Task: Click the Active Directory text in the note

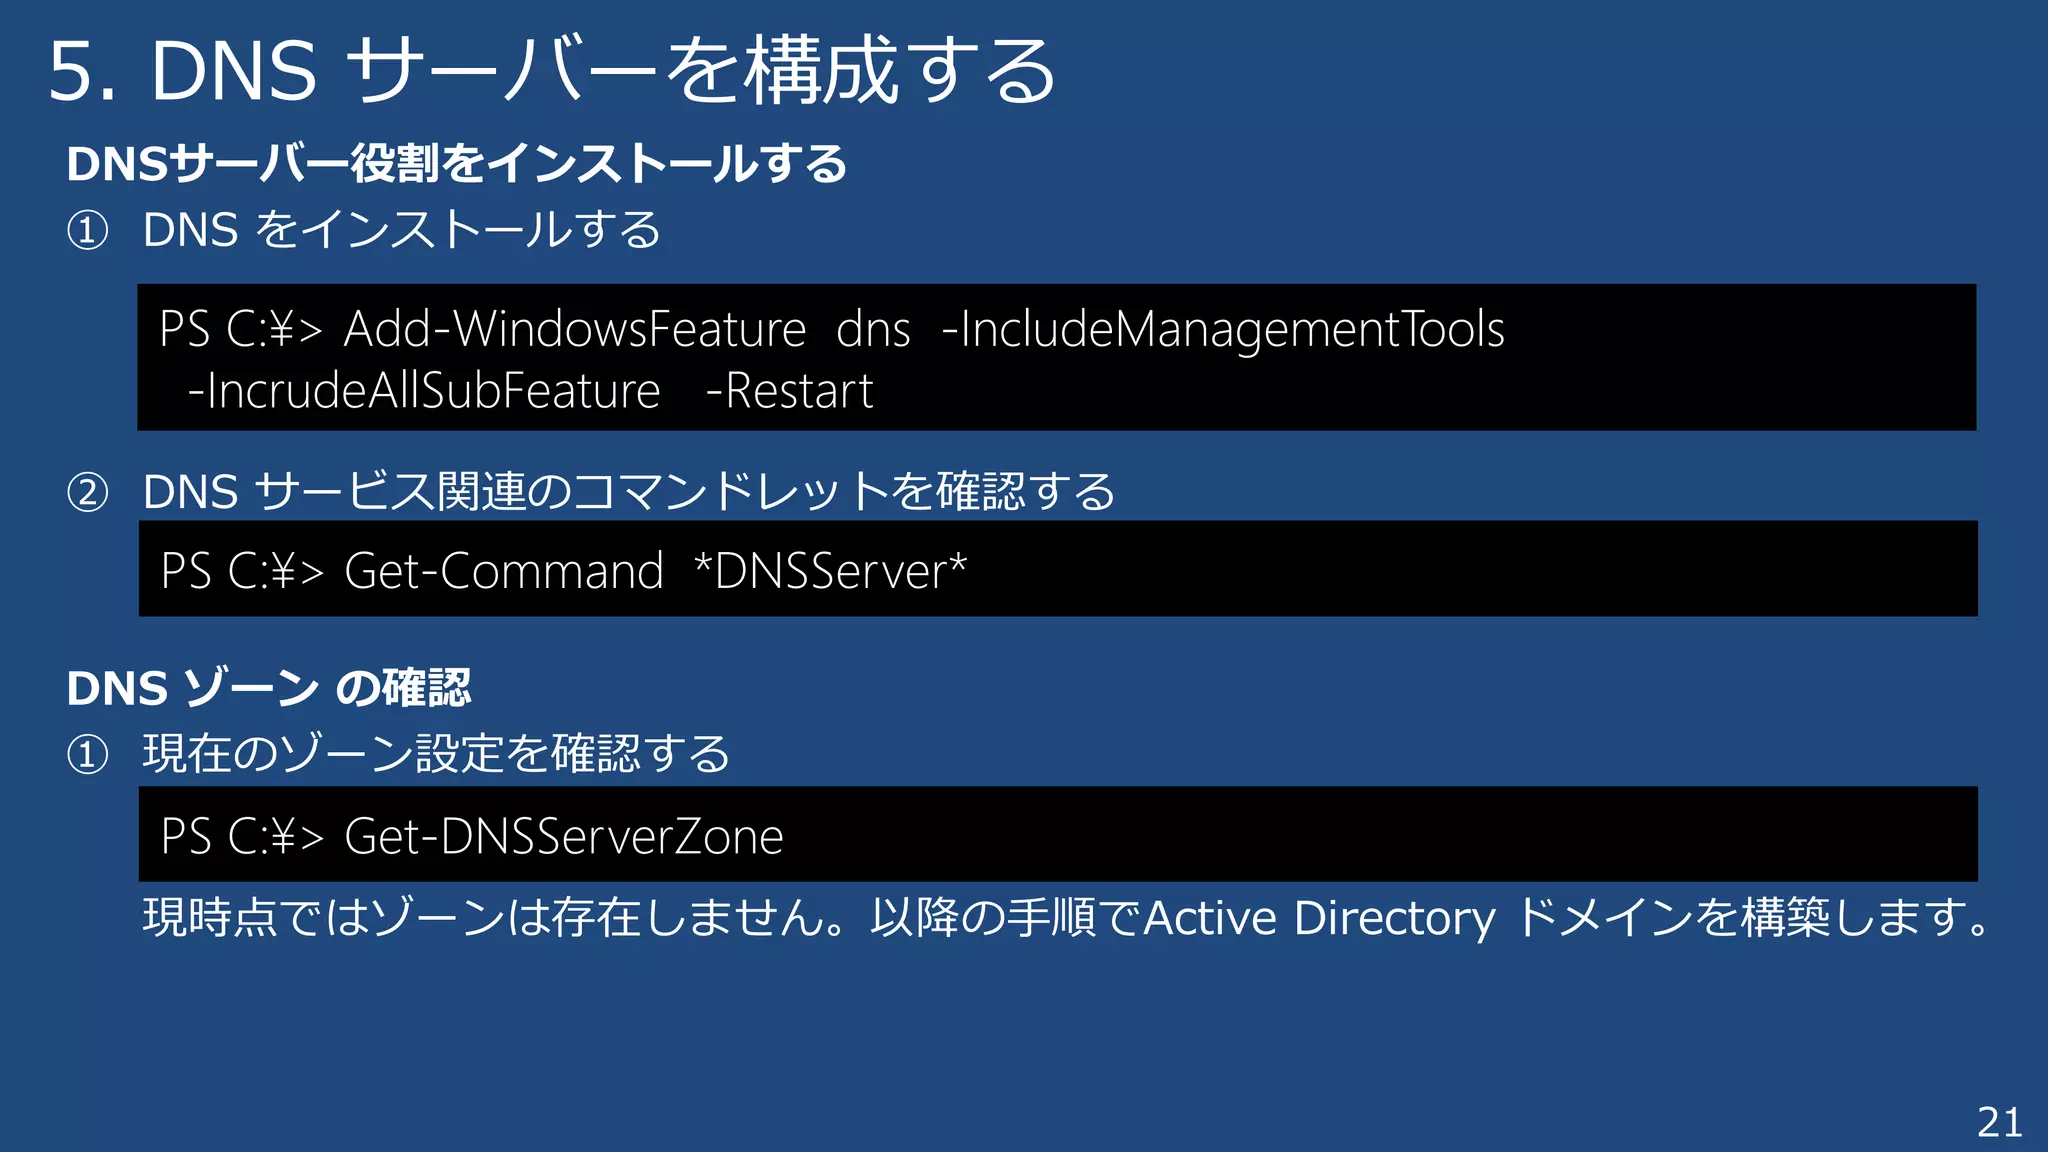Action: 1318,918
